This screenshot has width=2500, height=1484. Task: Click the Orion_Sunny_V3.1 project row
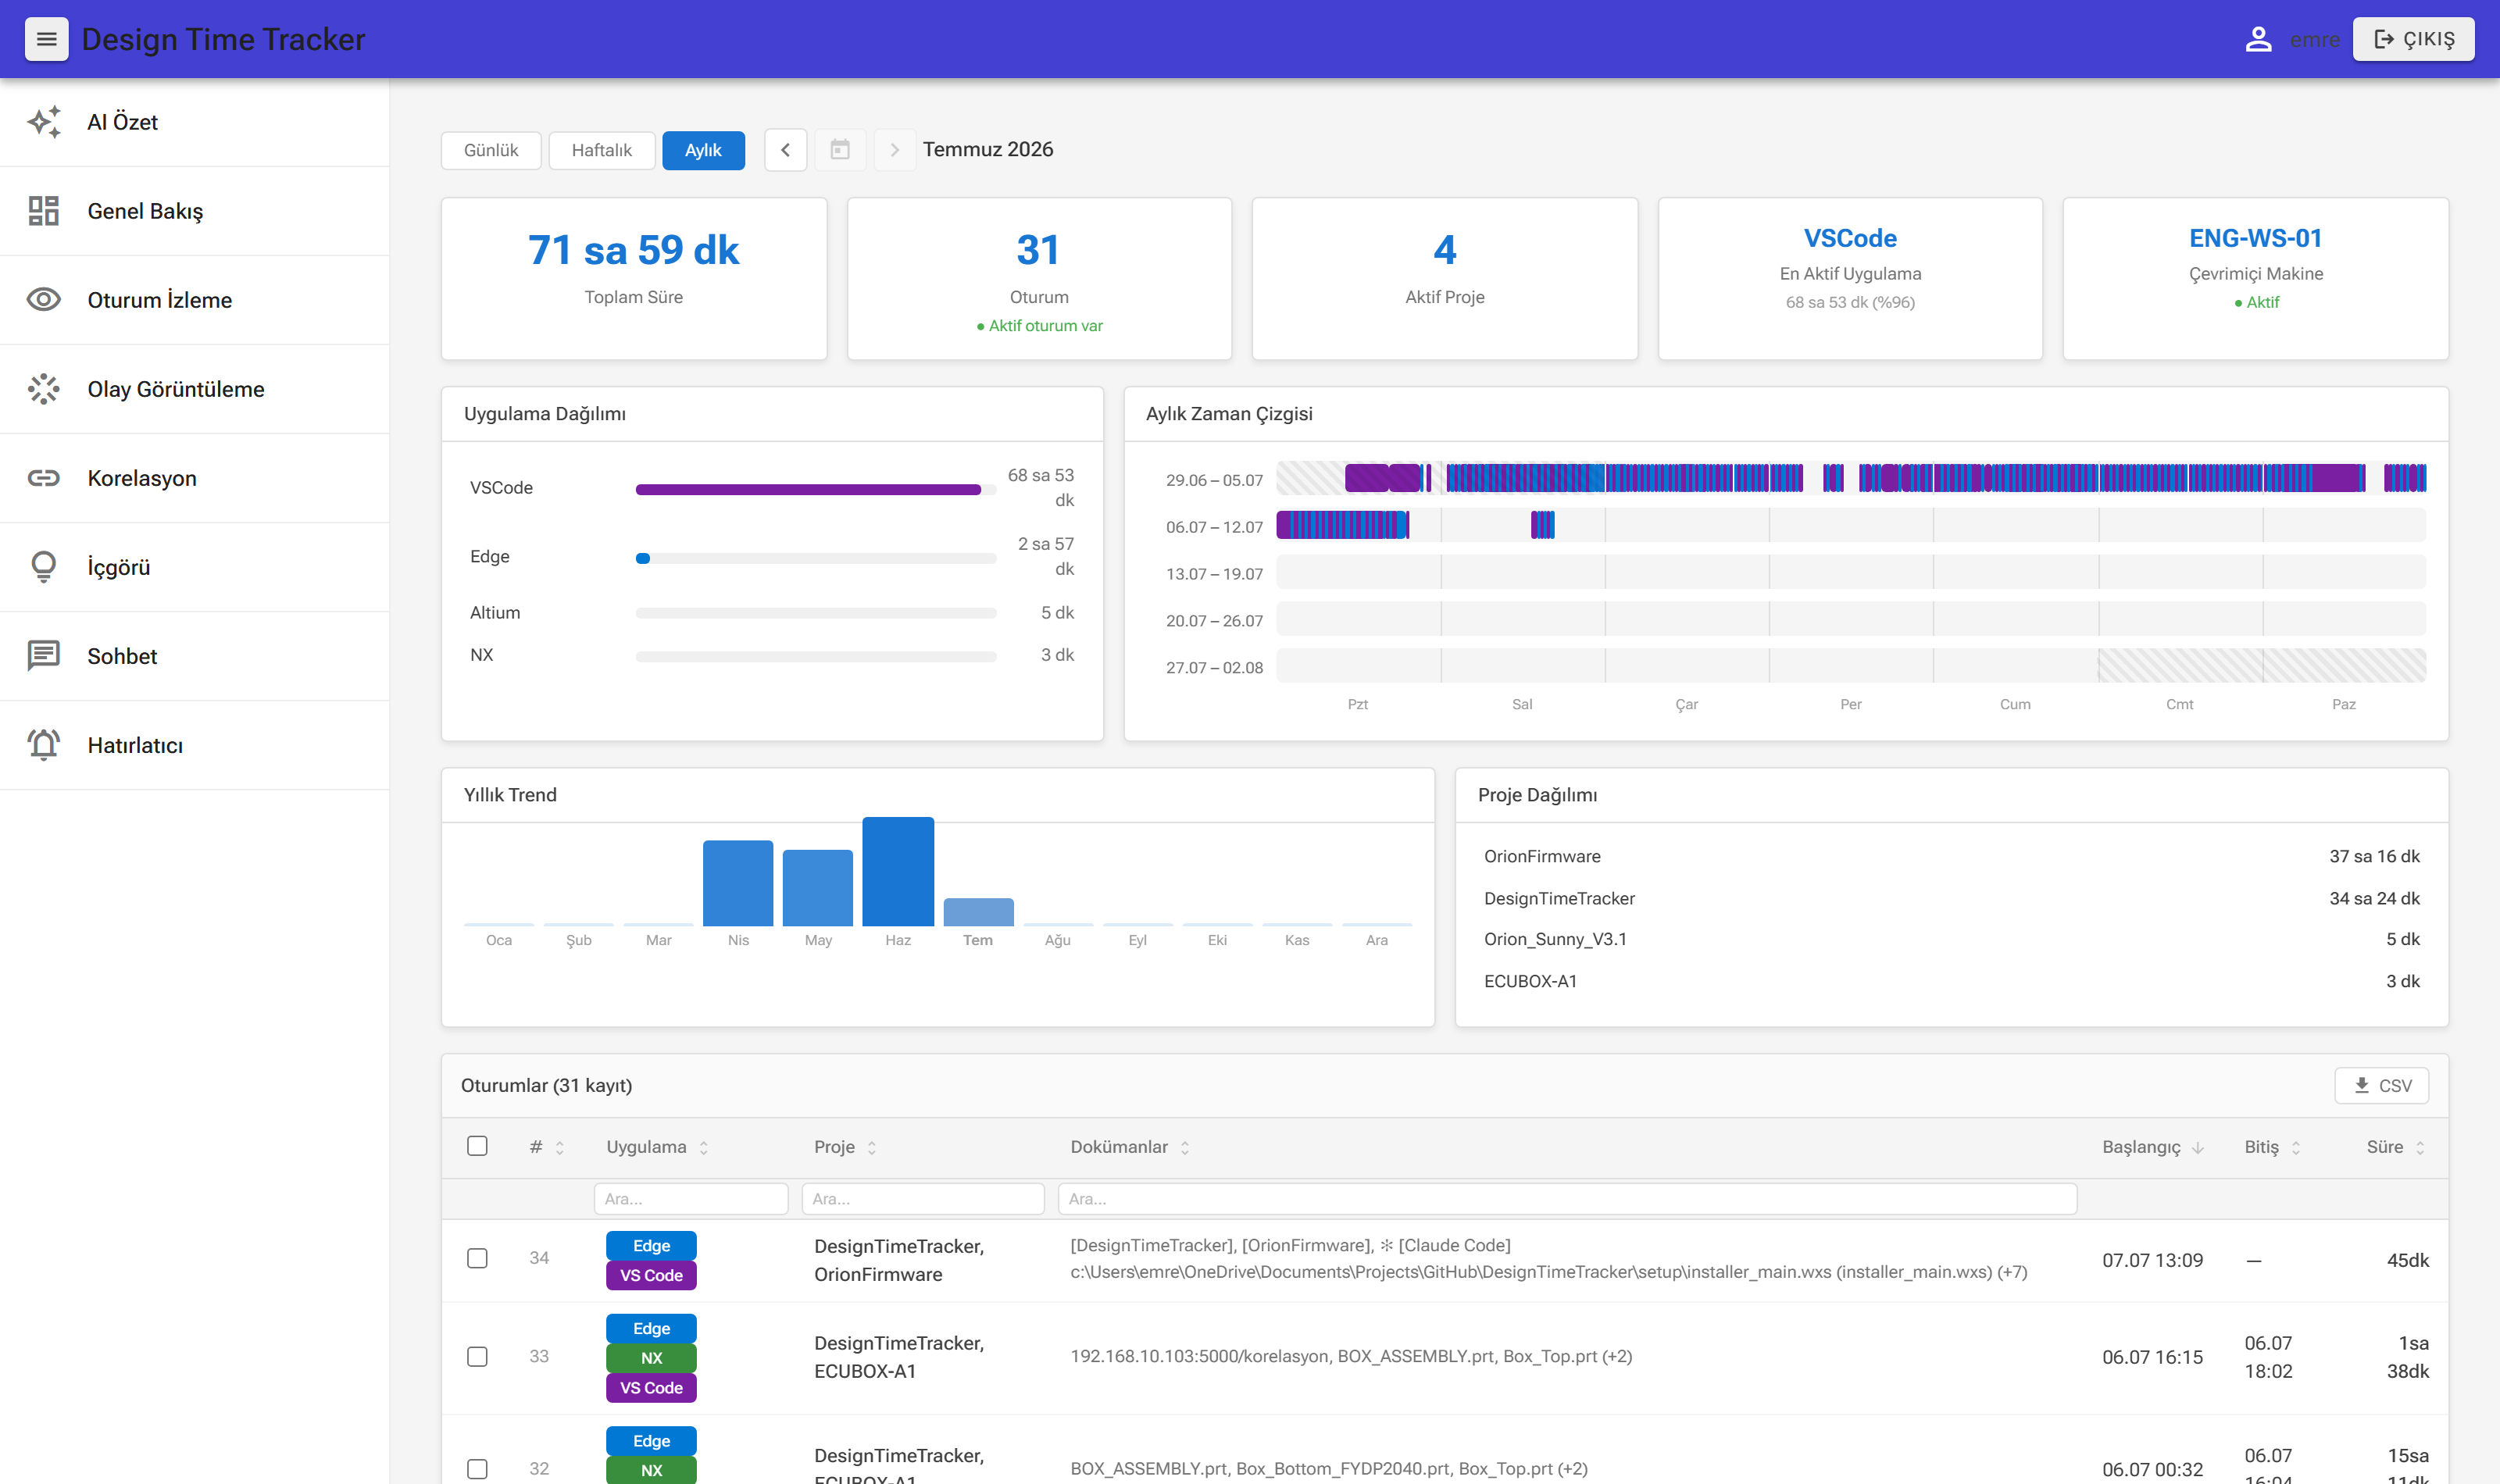(x=1951, y=939)
